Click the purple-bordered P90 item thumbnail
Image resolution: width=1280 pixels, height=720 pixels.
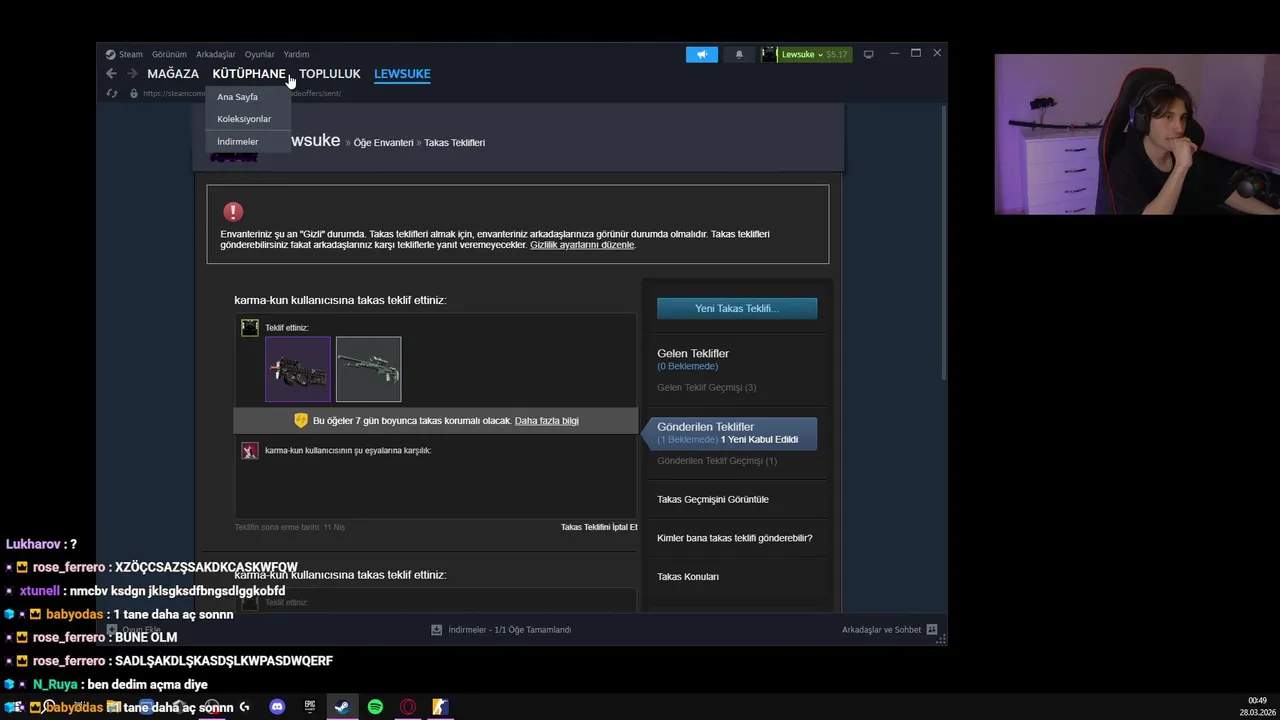coord(298,369)
